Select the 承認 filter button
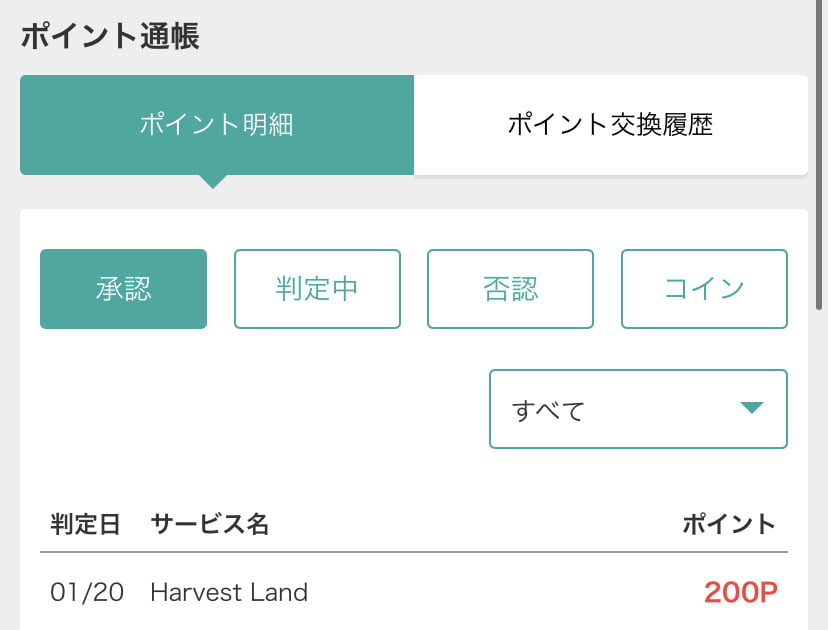This screenshot has height=630, width=828. click(124, 289)
